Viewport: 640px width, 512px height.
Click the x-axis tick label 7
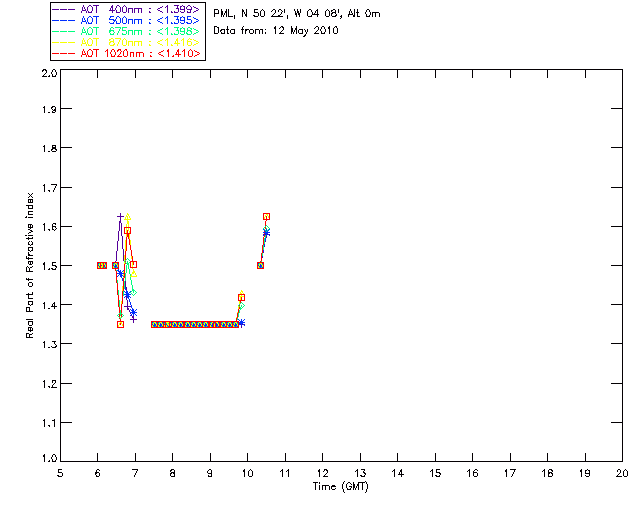tap(135, 473)
